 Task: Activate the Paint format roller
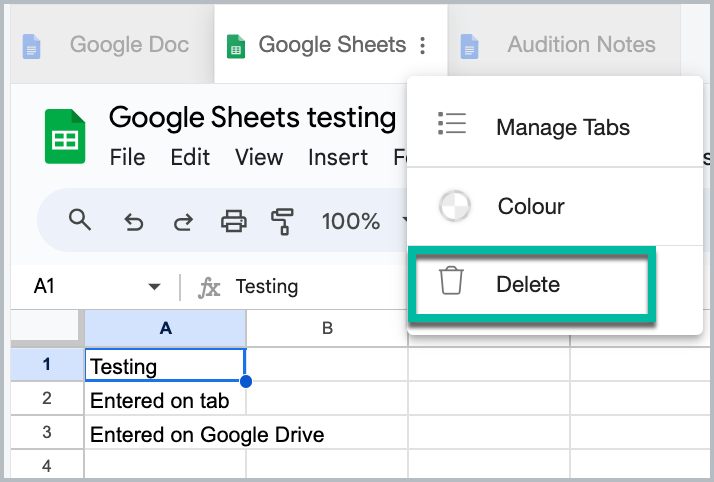(x=282, y=221)
